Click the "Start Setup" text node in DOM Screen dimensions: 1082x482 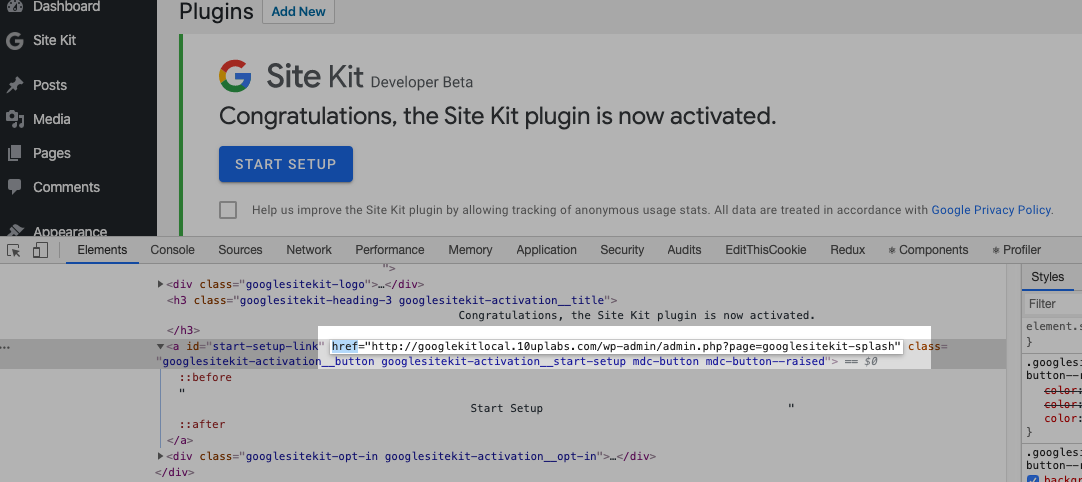506,408
